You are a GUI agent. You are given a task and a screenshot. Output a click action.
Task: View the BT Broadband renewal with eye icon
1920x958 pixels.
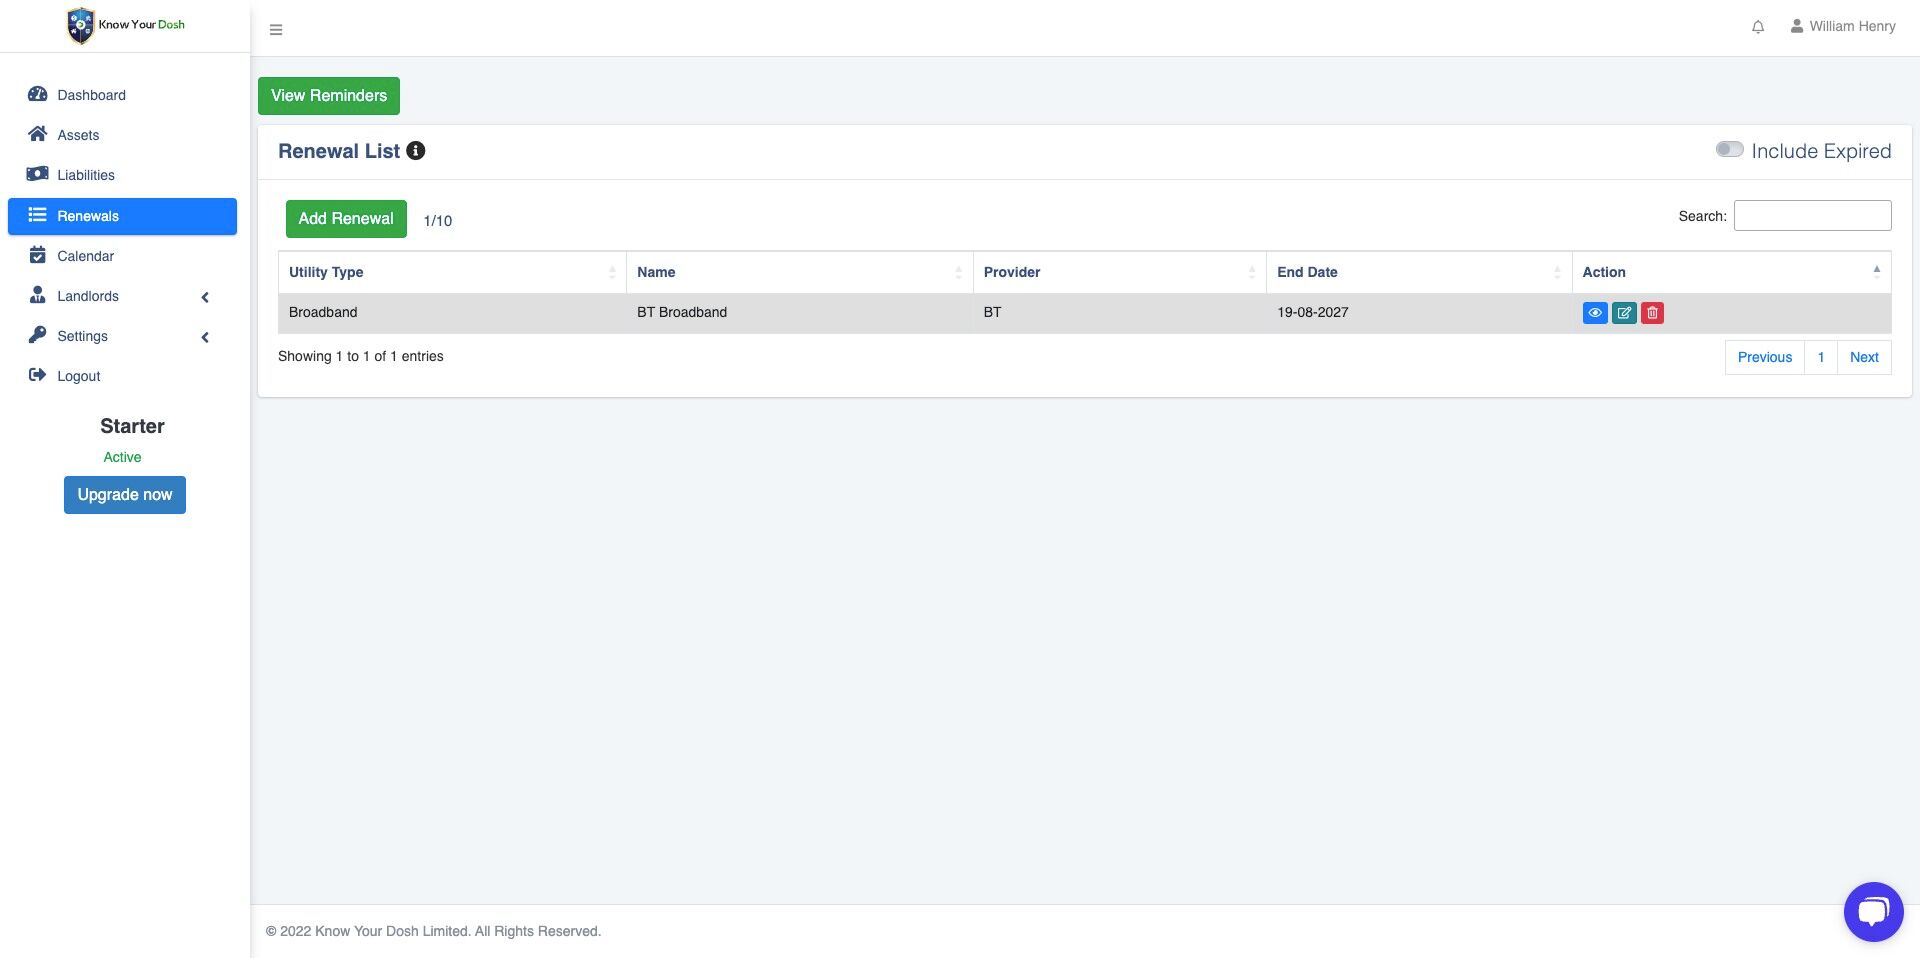coord(1595,313)
